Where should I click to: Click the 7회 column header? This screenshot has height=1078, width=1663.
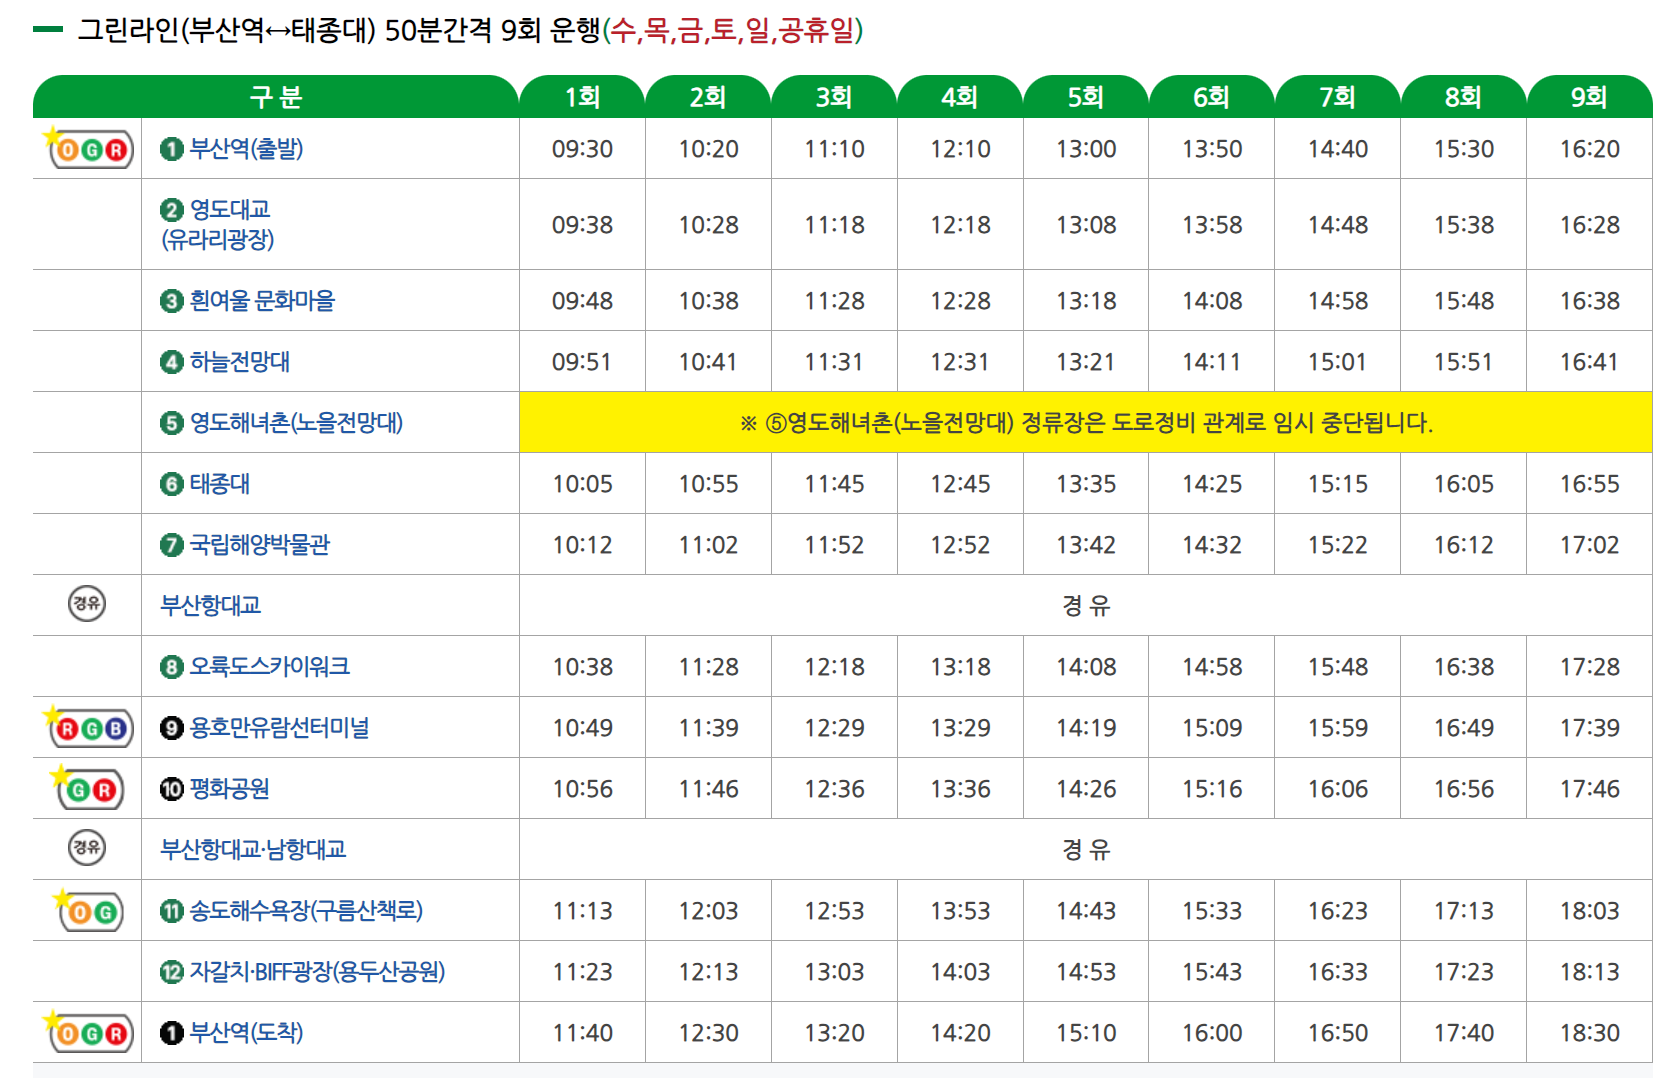point(1338,97)
